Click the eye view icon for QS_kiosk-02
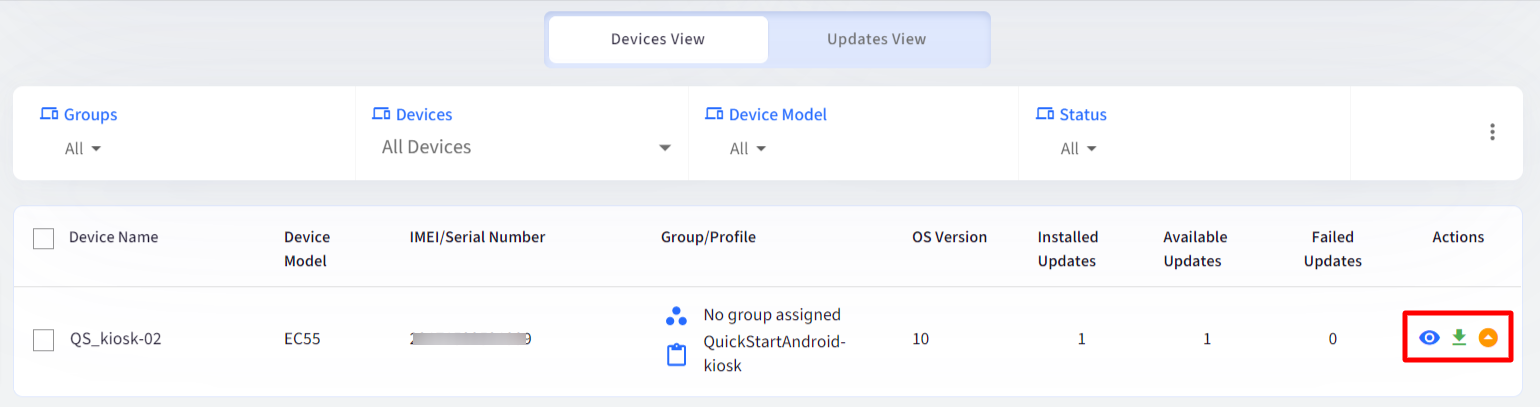 1430,338
